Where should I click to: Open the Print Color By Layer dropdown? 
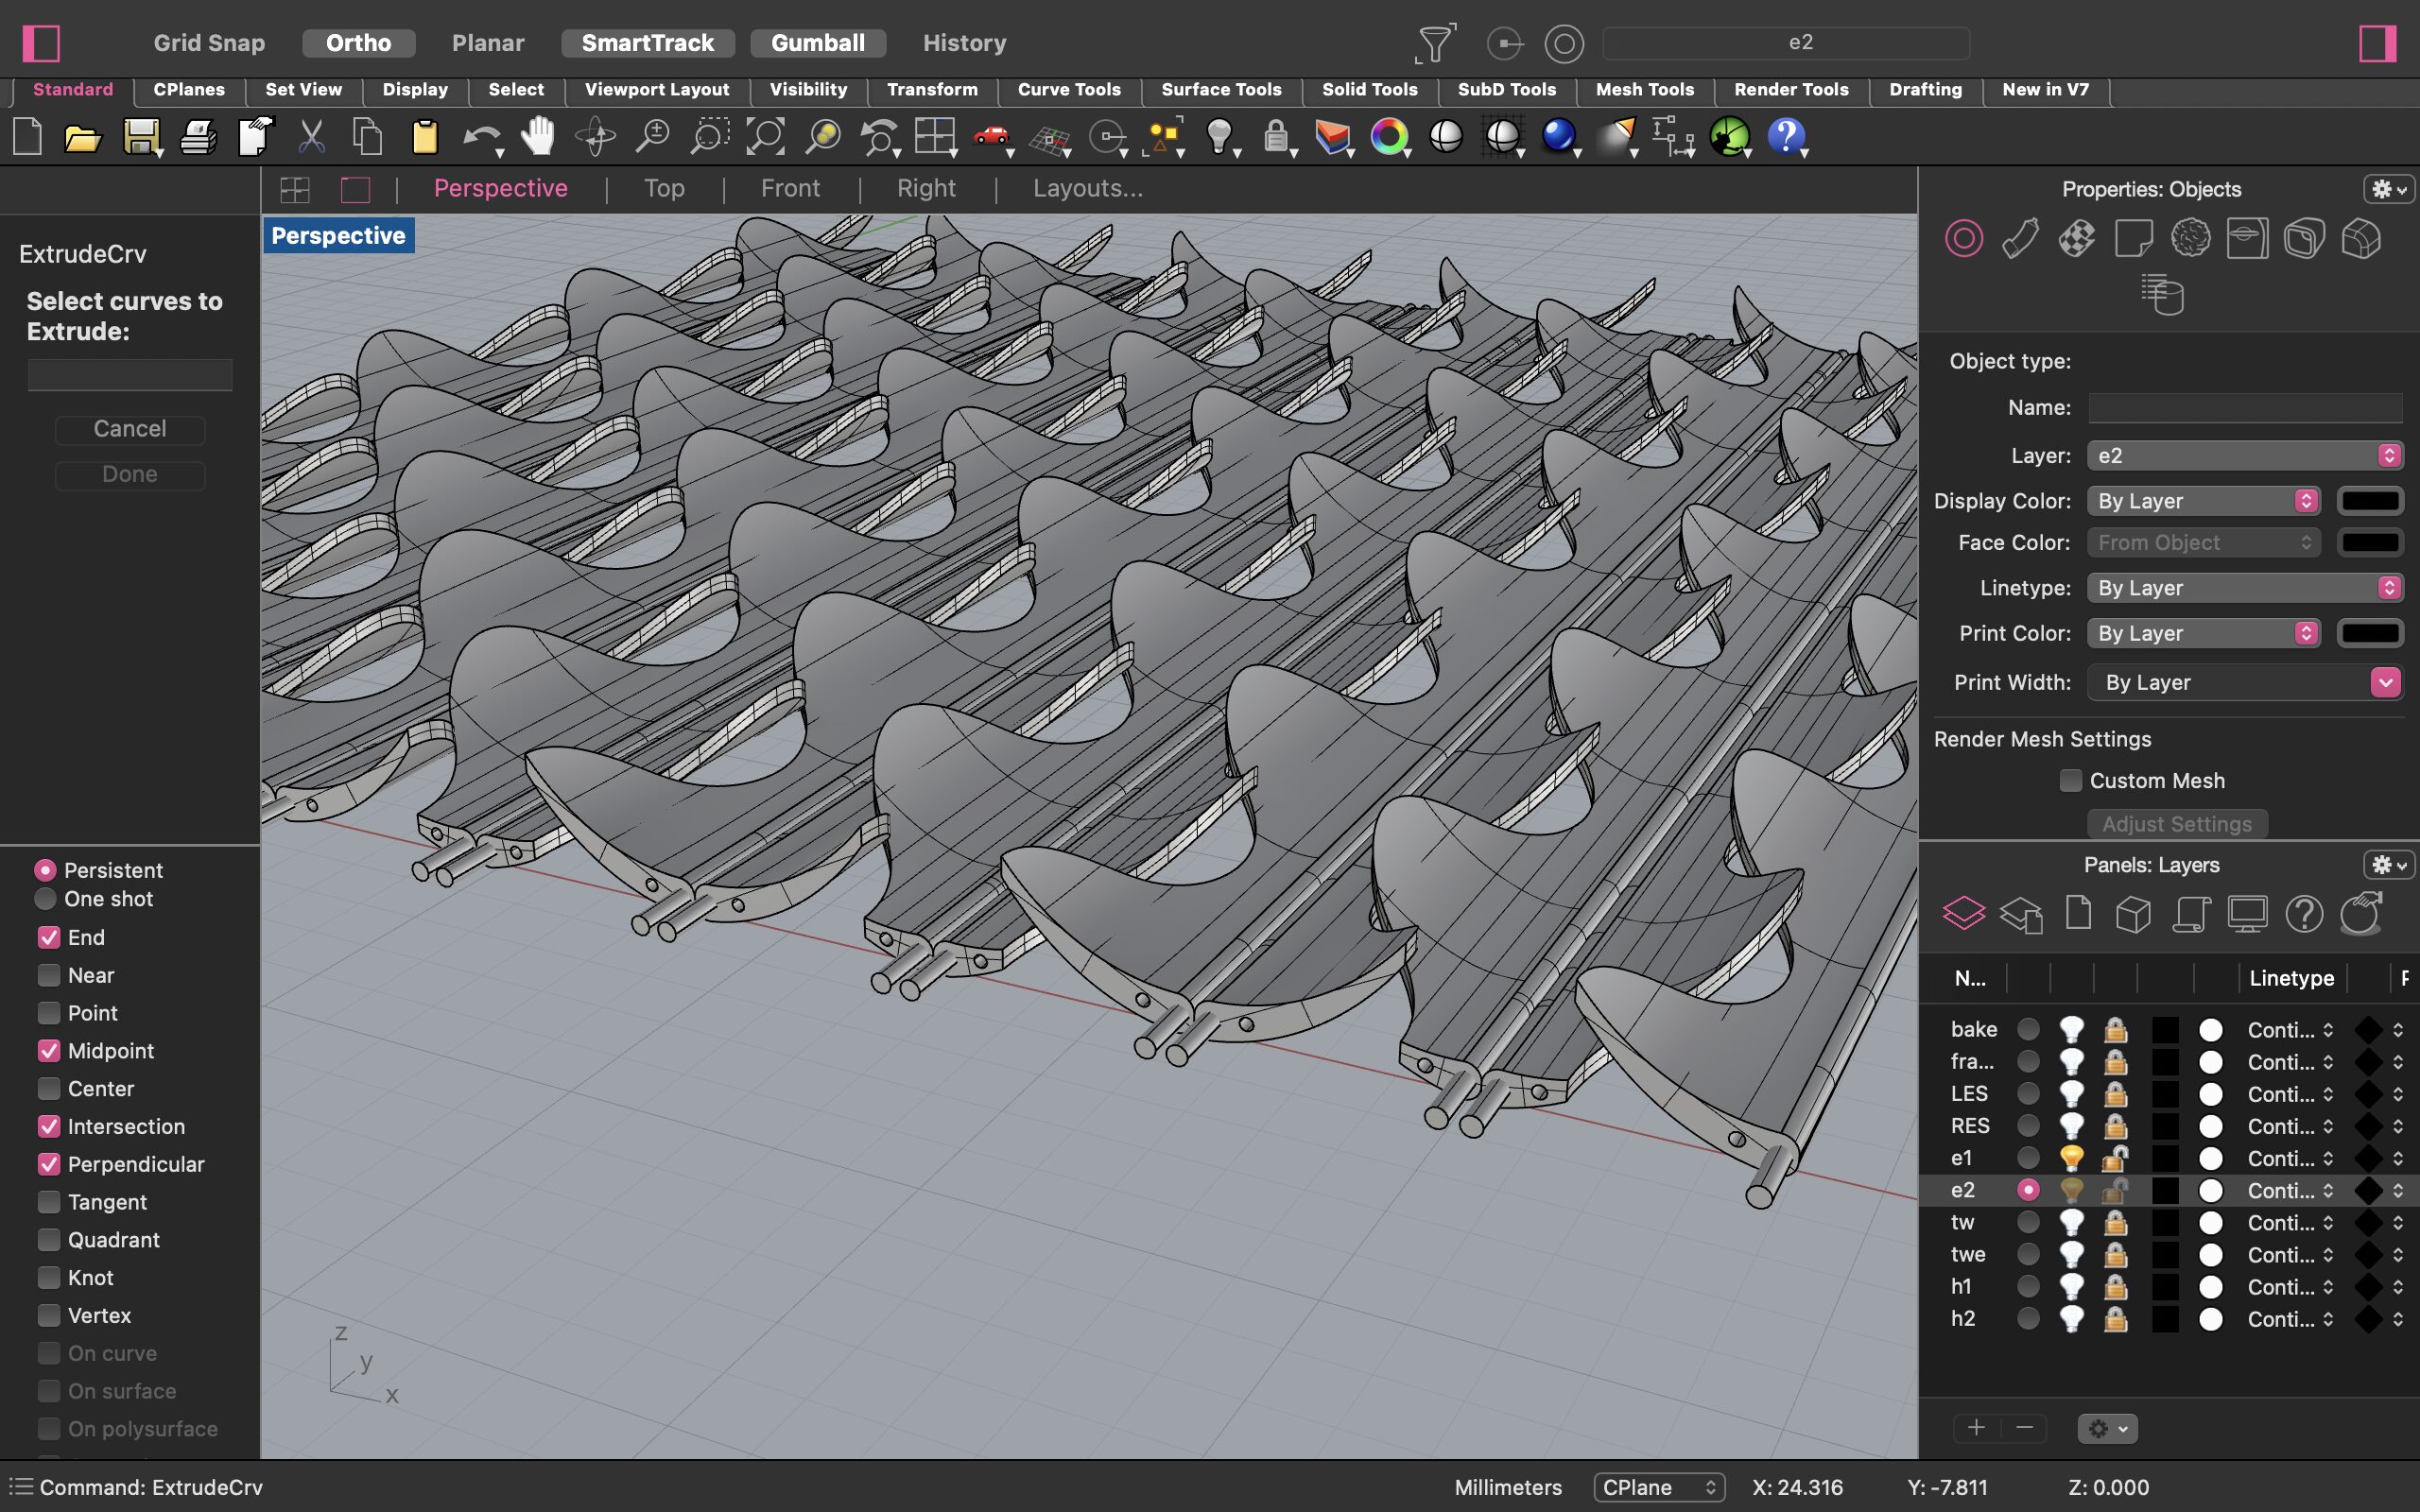click(2203, 633)
